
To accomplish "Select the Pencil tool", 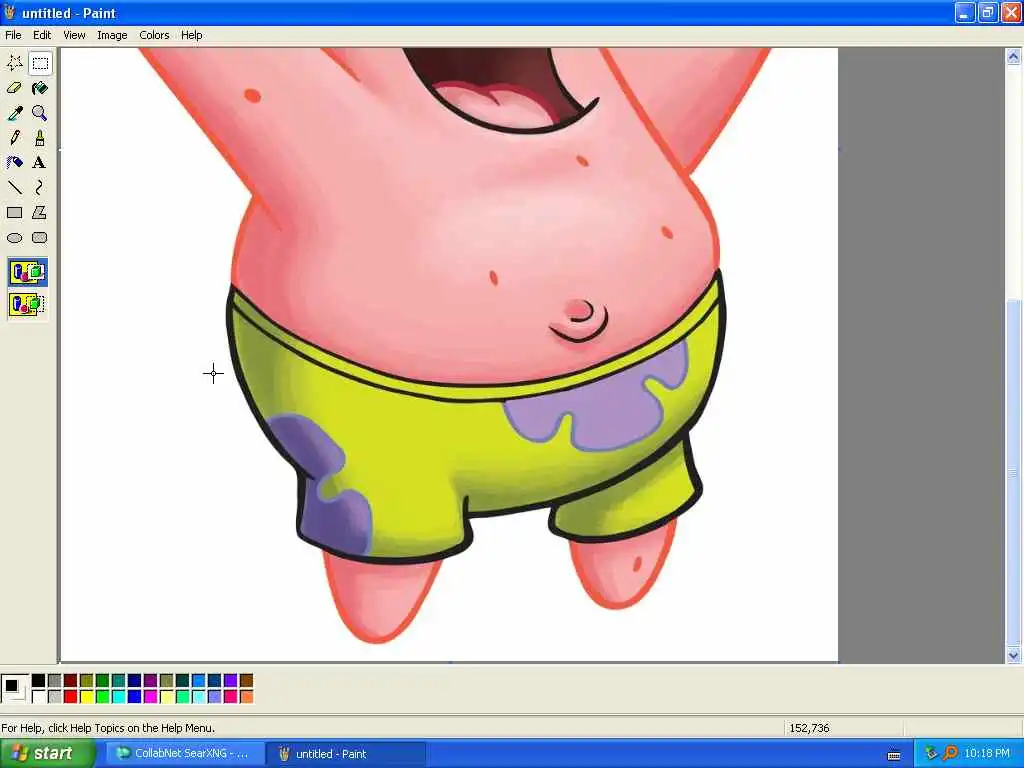I will [14, 138].
